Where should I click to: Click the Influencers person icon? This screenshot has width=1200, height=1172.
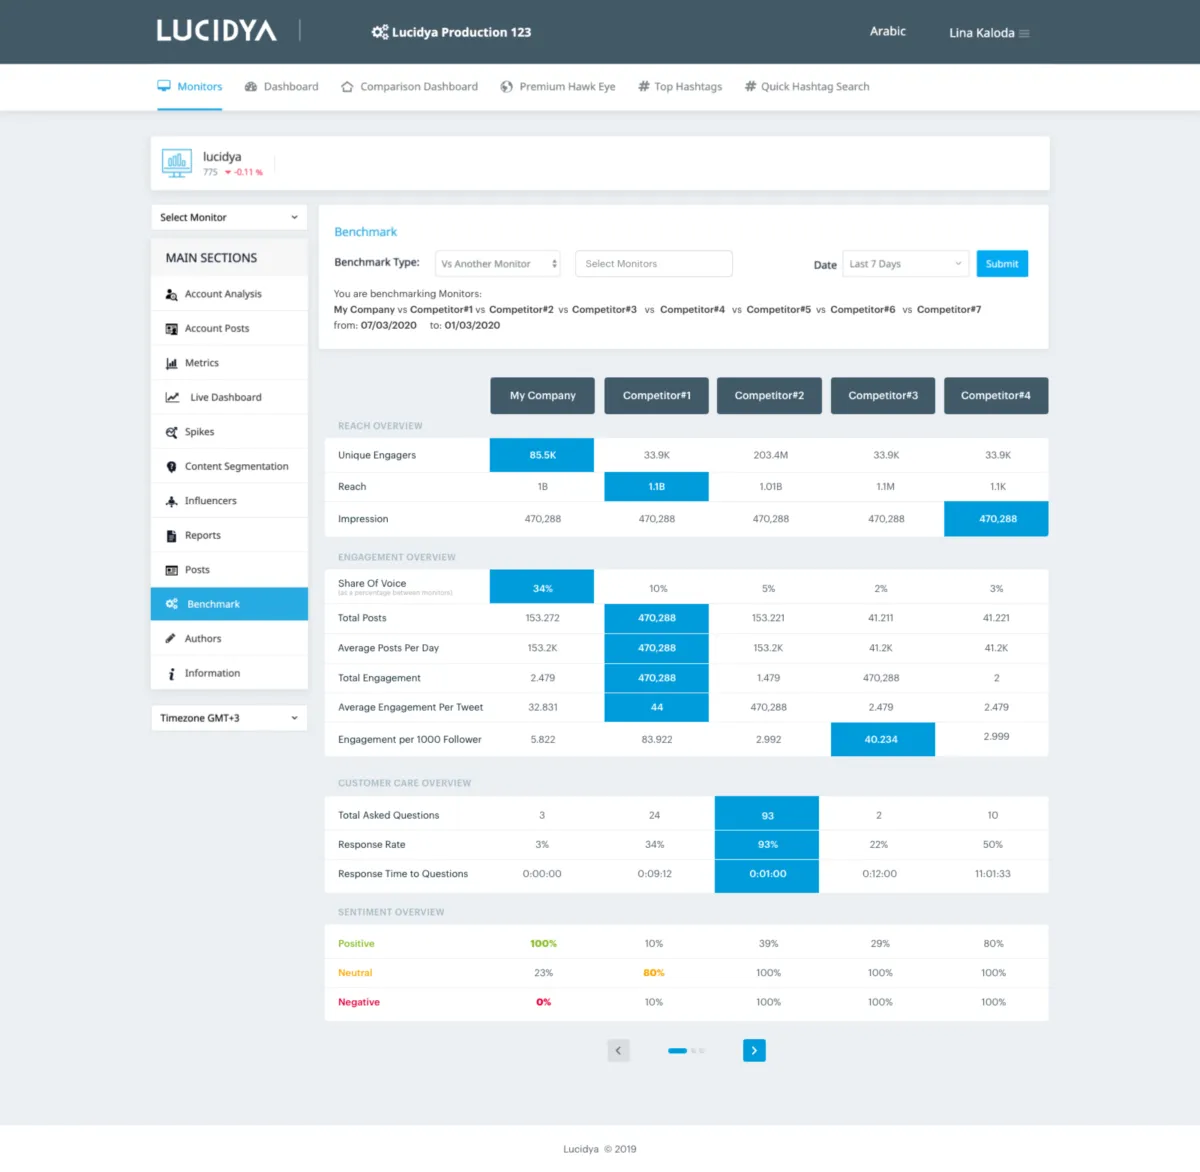171,501
